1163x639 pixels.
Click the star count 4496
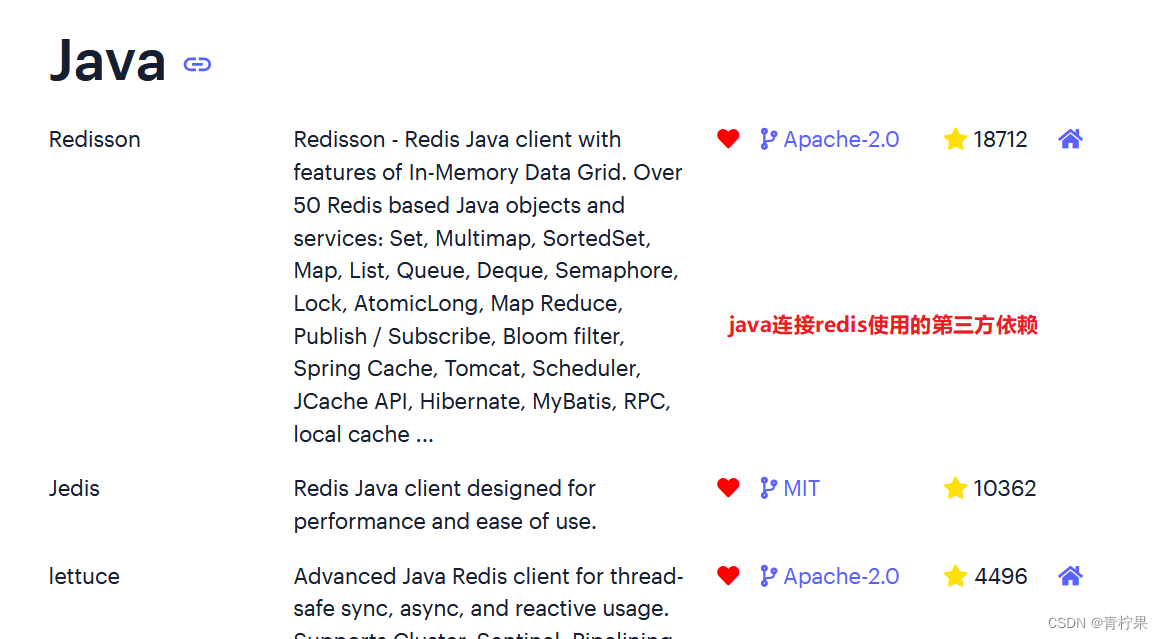[x=1001, y=577]
